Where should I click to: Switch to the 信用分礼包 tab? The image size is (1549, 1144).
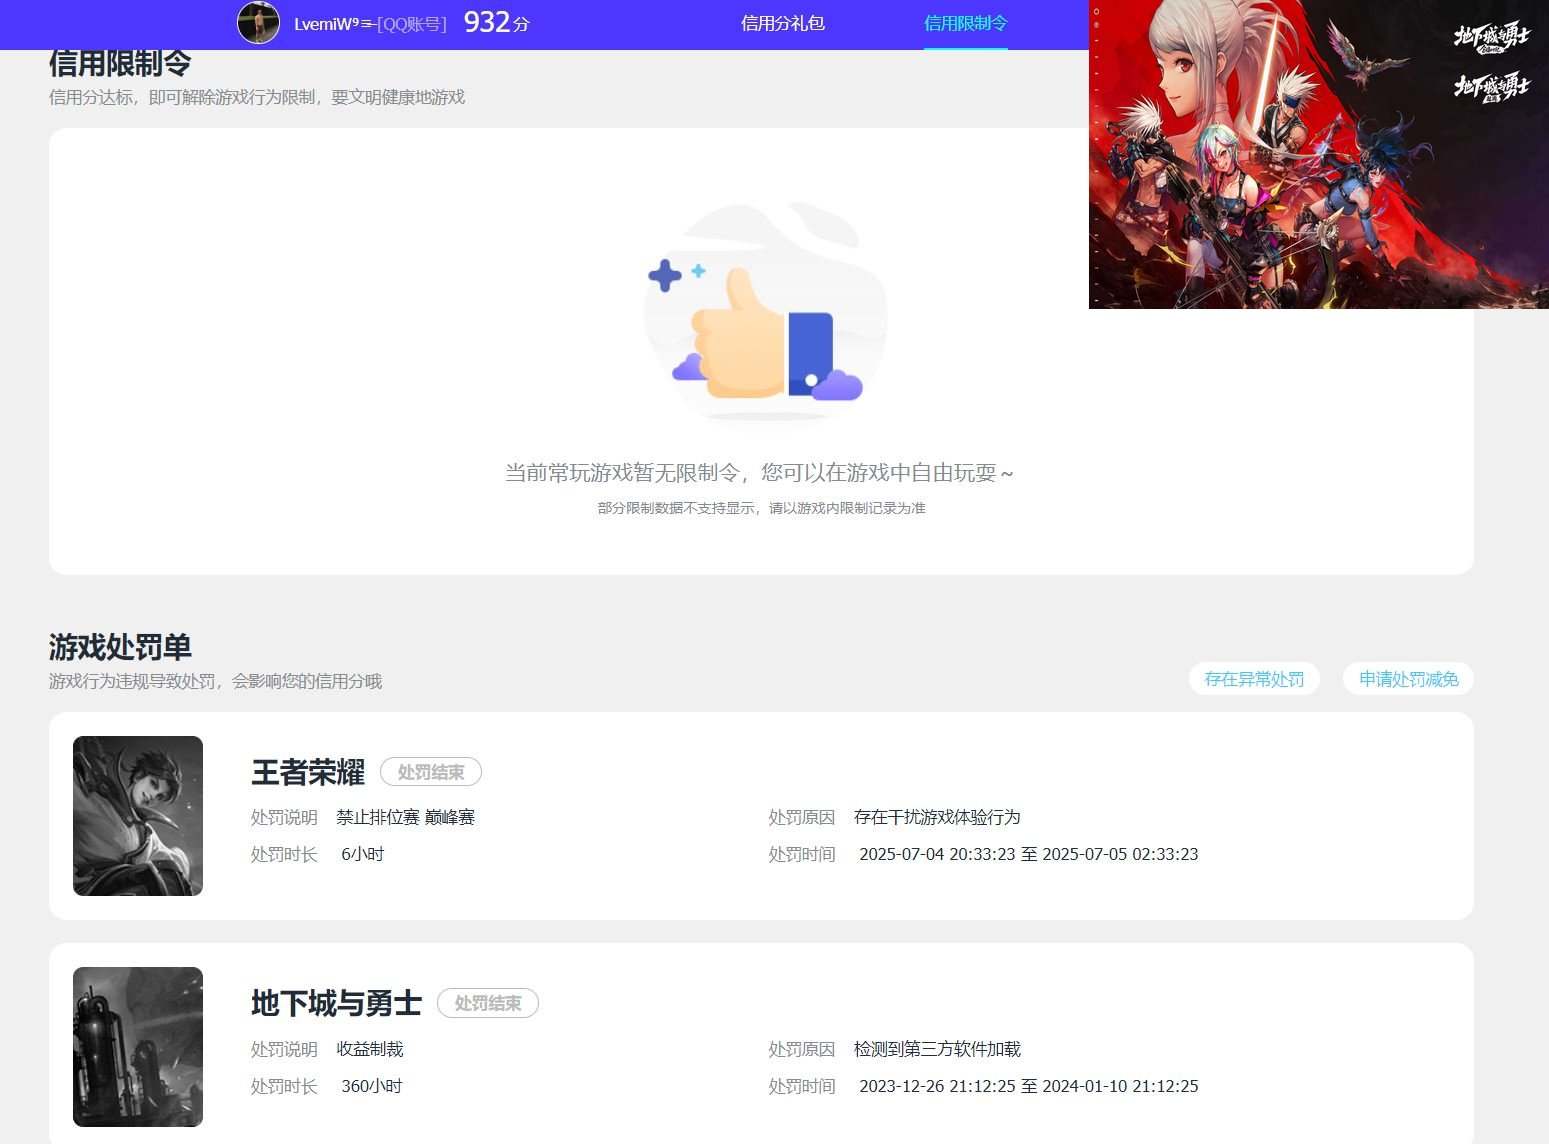(x=783, y=23)
